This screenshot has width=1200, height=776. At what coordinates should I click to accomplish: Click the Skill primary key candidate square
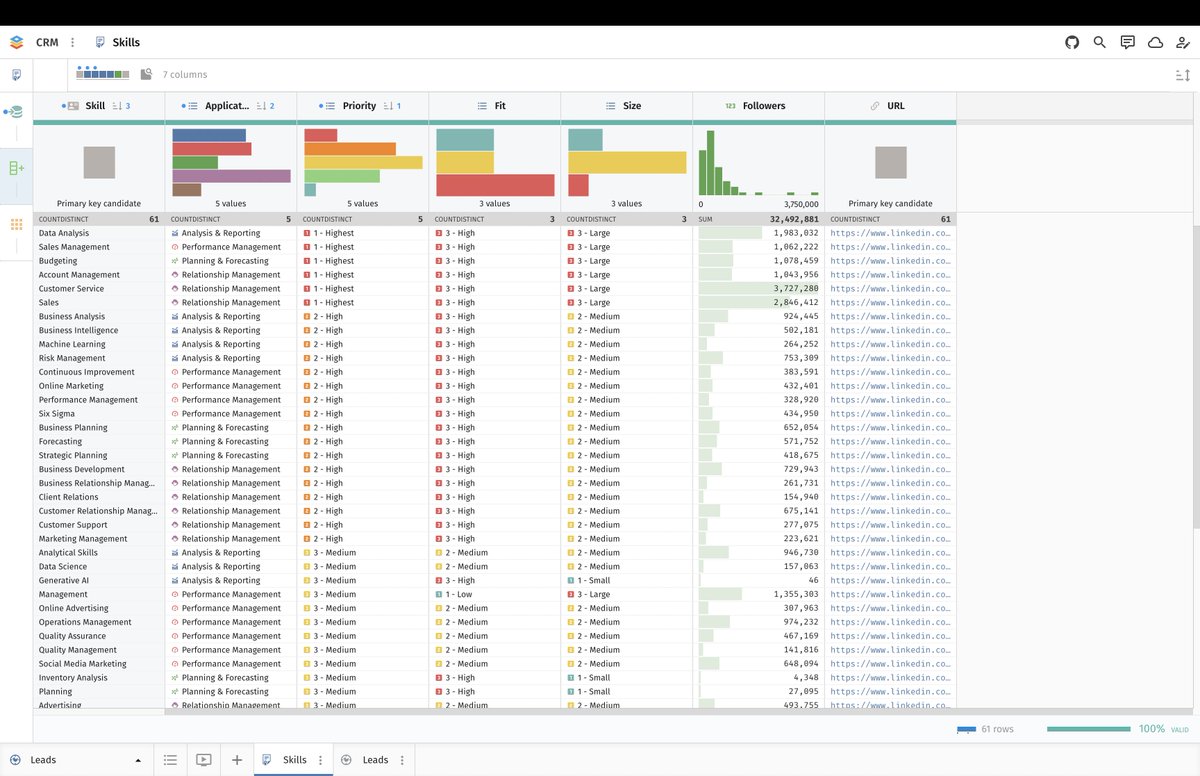pos(99,162)
